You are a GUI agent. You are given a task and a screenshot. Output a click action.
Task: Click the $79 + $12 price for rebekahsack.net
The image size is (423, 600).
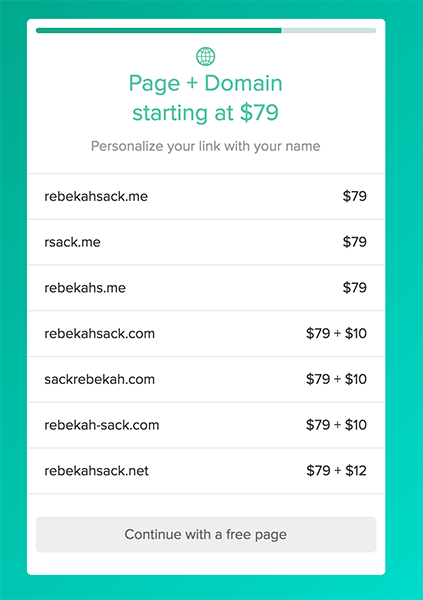pos(336,470)
